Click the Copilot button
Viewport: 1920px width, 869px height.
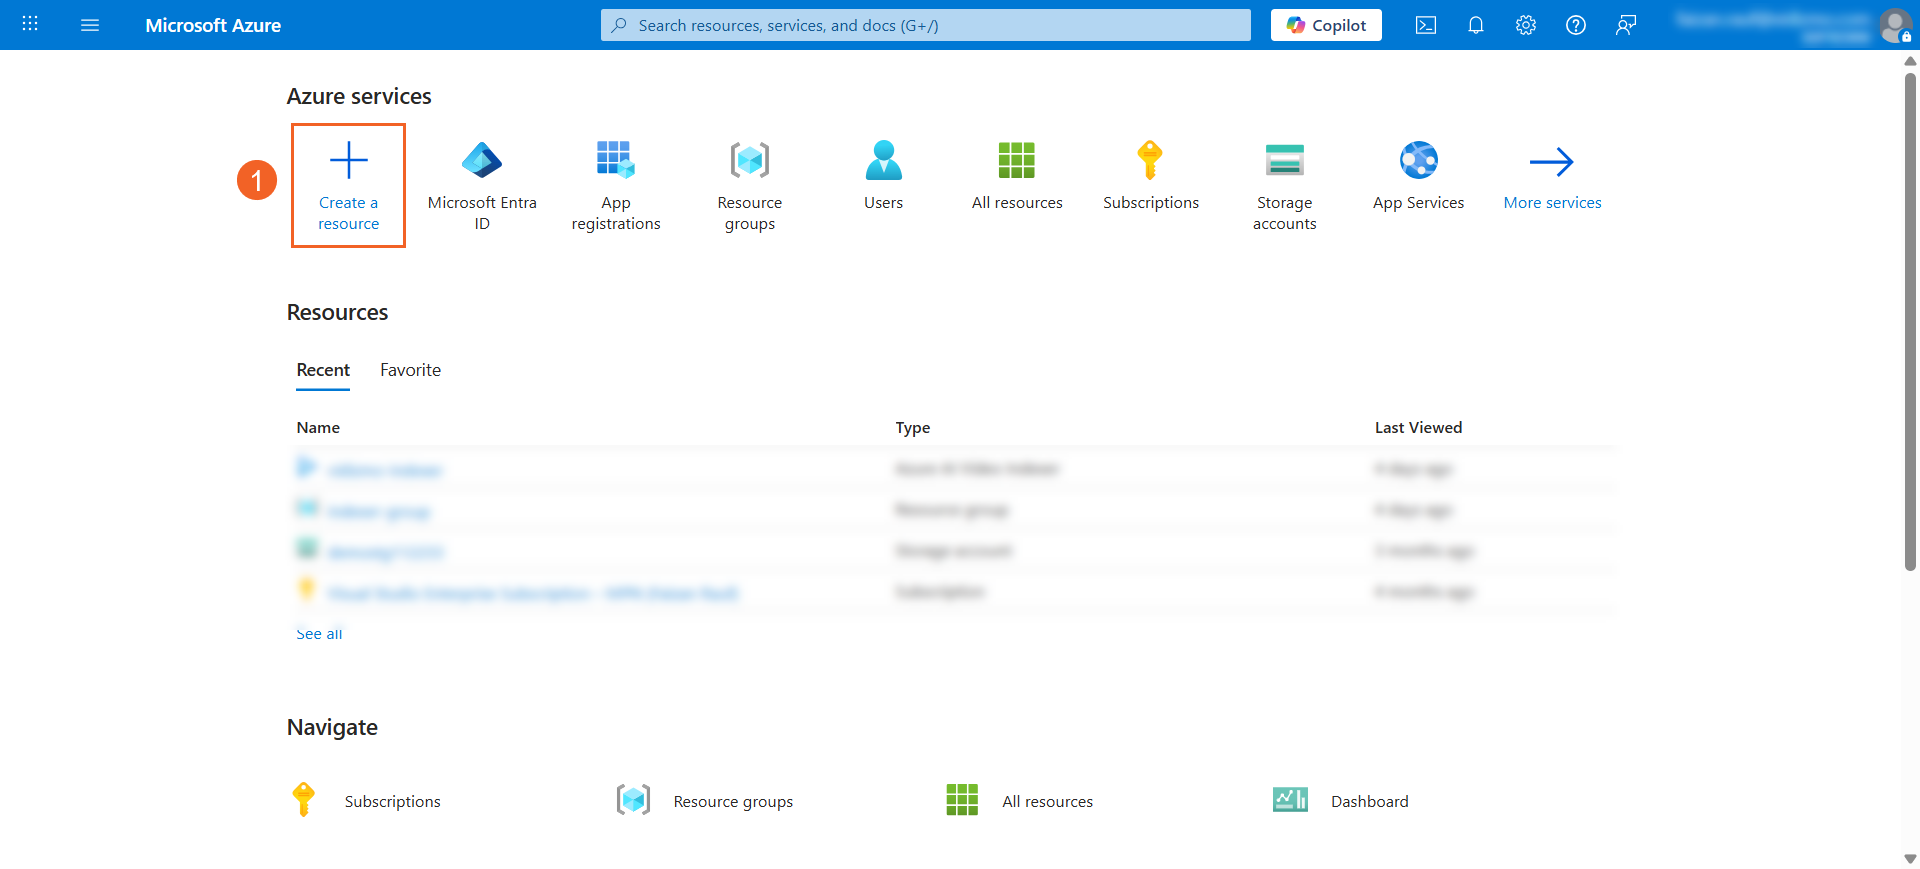pyautogui.click(x=1326, y=25)
